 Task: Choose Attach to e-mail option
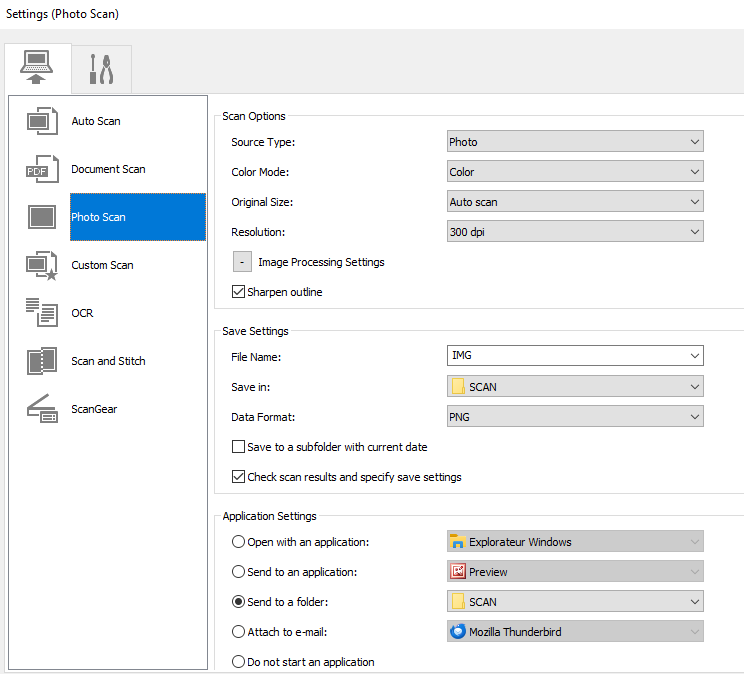click(238, 632)
